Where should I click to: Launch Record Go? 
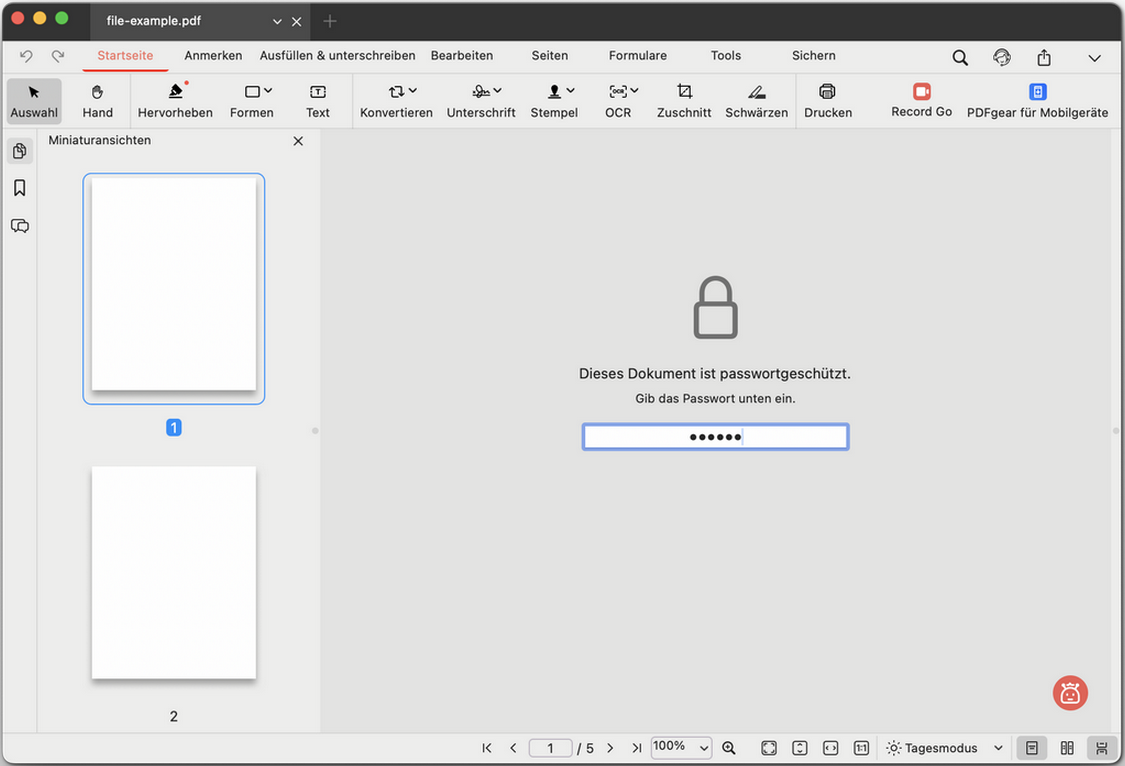click(920, 100)
